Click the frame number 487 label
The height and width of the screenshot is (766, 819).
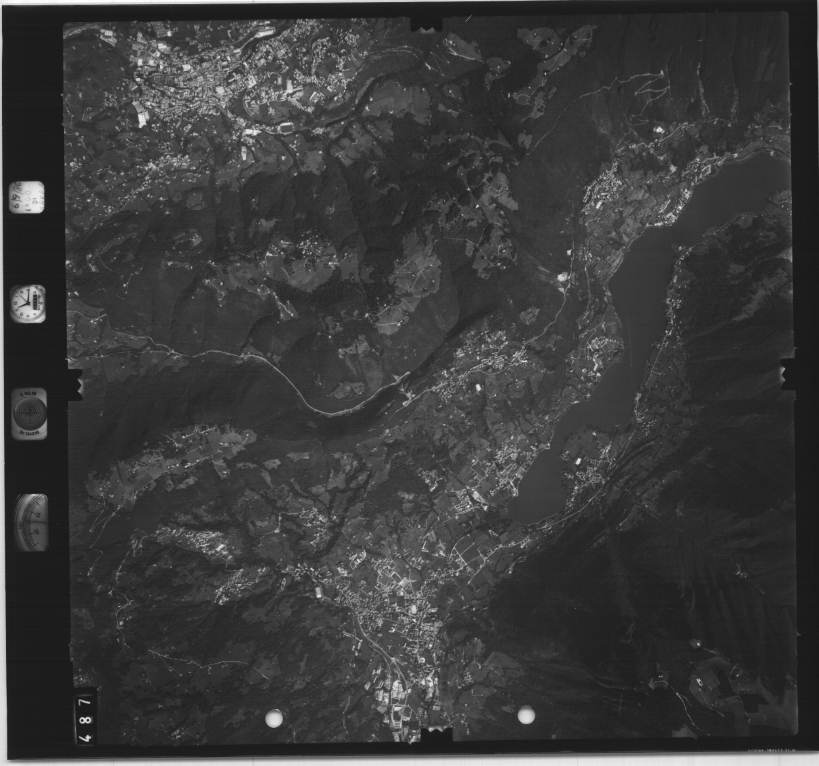84,716
